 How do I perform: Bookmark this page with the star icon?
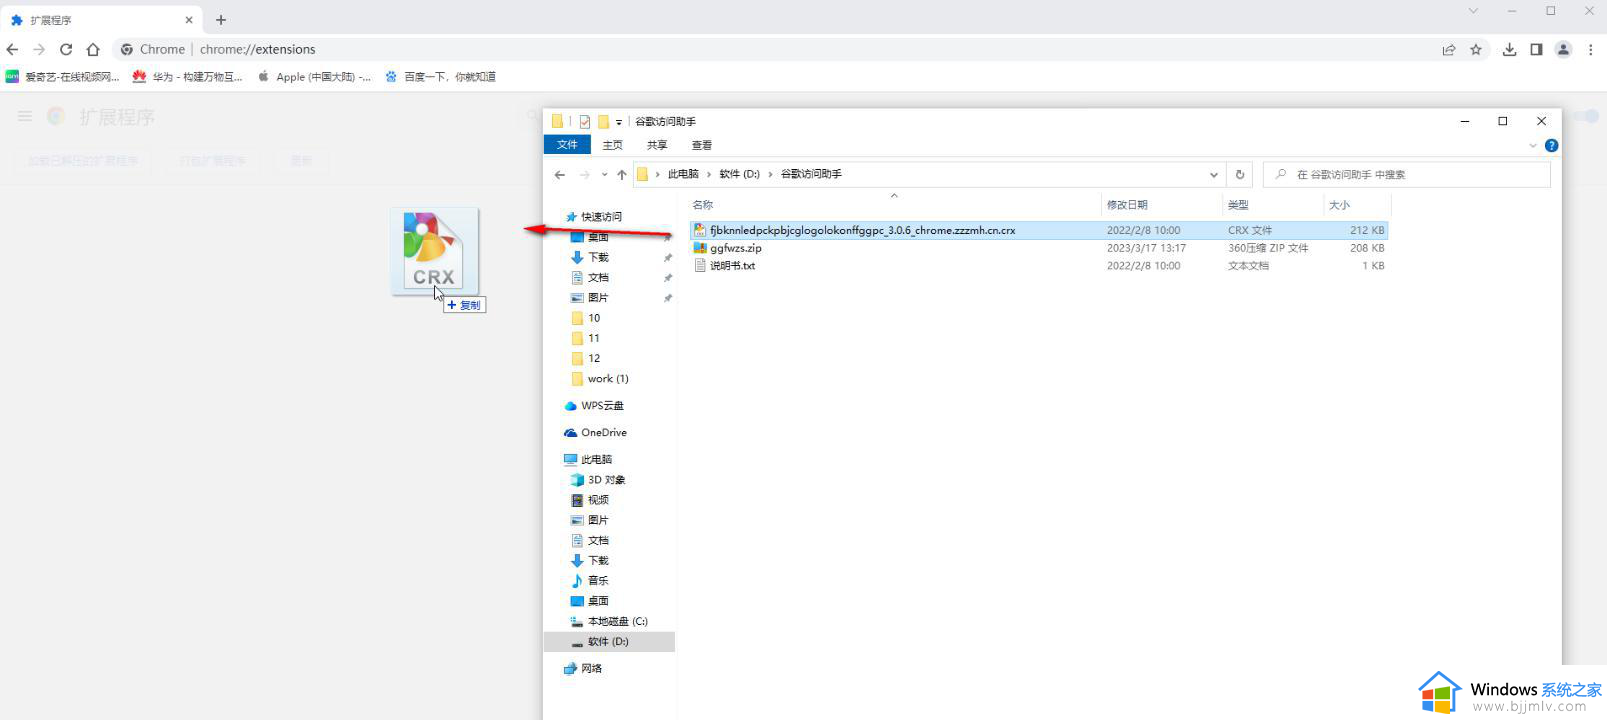(1476, 50)
